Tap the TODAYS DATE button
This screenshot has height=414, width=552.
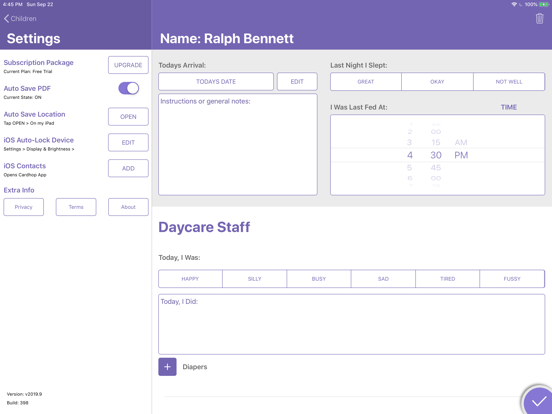216,82
